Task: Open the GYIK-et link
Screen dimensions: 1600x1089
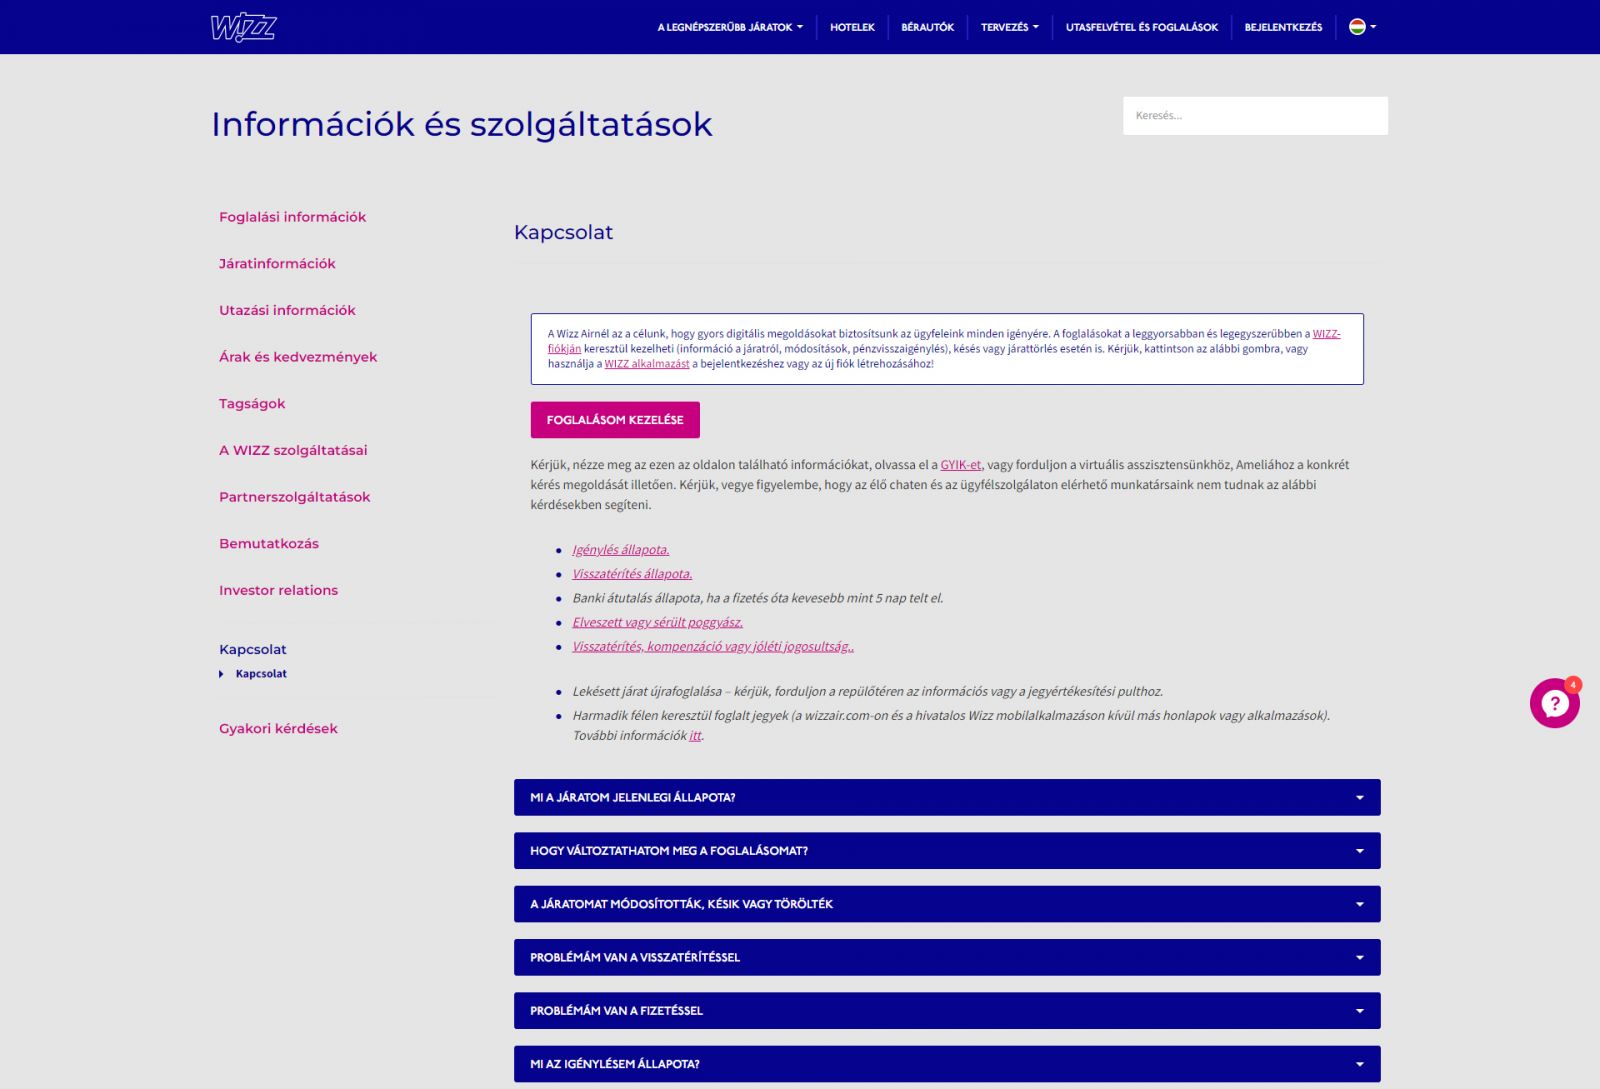Action: (x=960, y=465)
